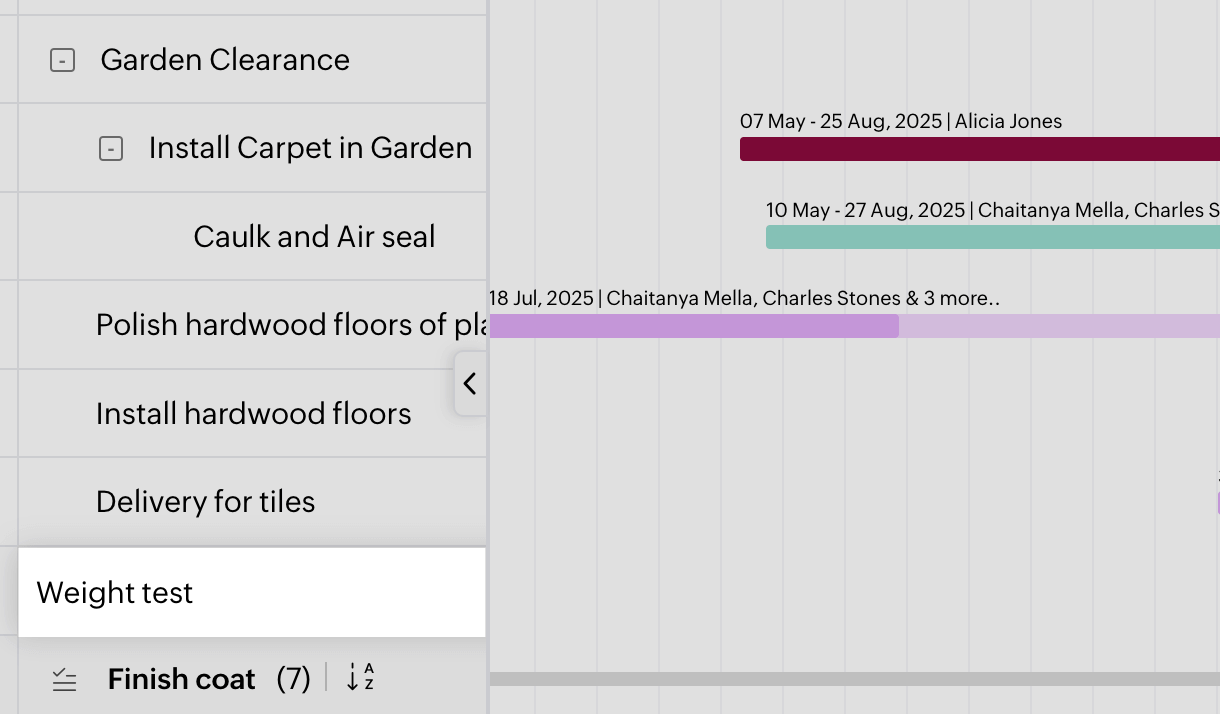Screen dimensions: 1220x714
Task: Open the Finish coat task list heading
Action: [182, 680]
